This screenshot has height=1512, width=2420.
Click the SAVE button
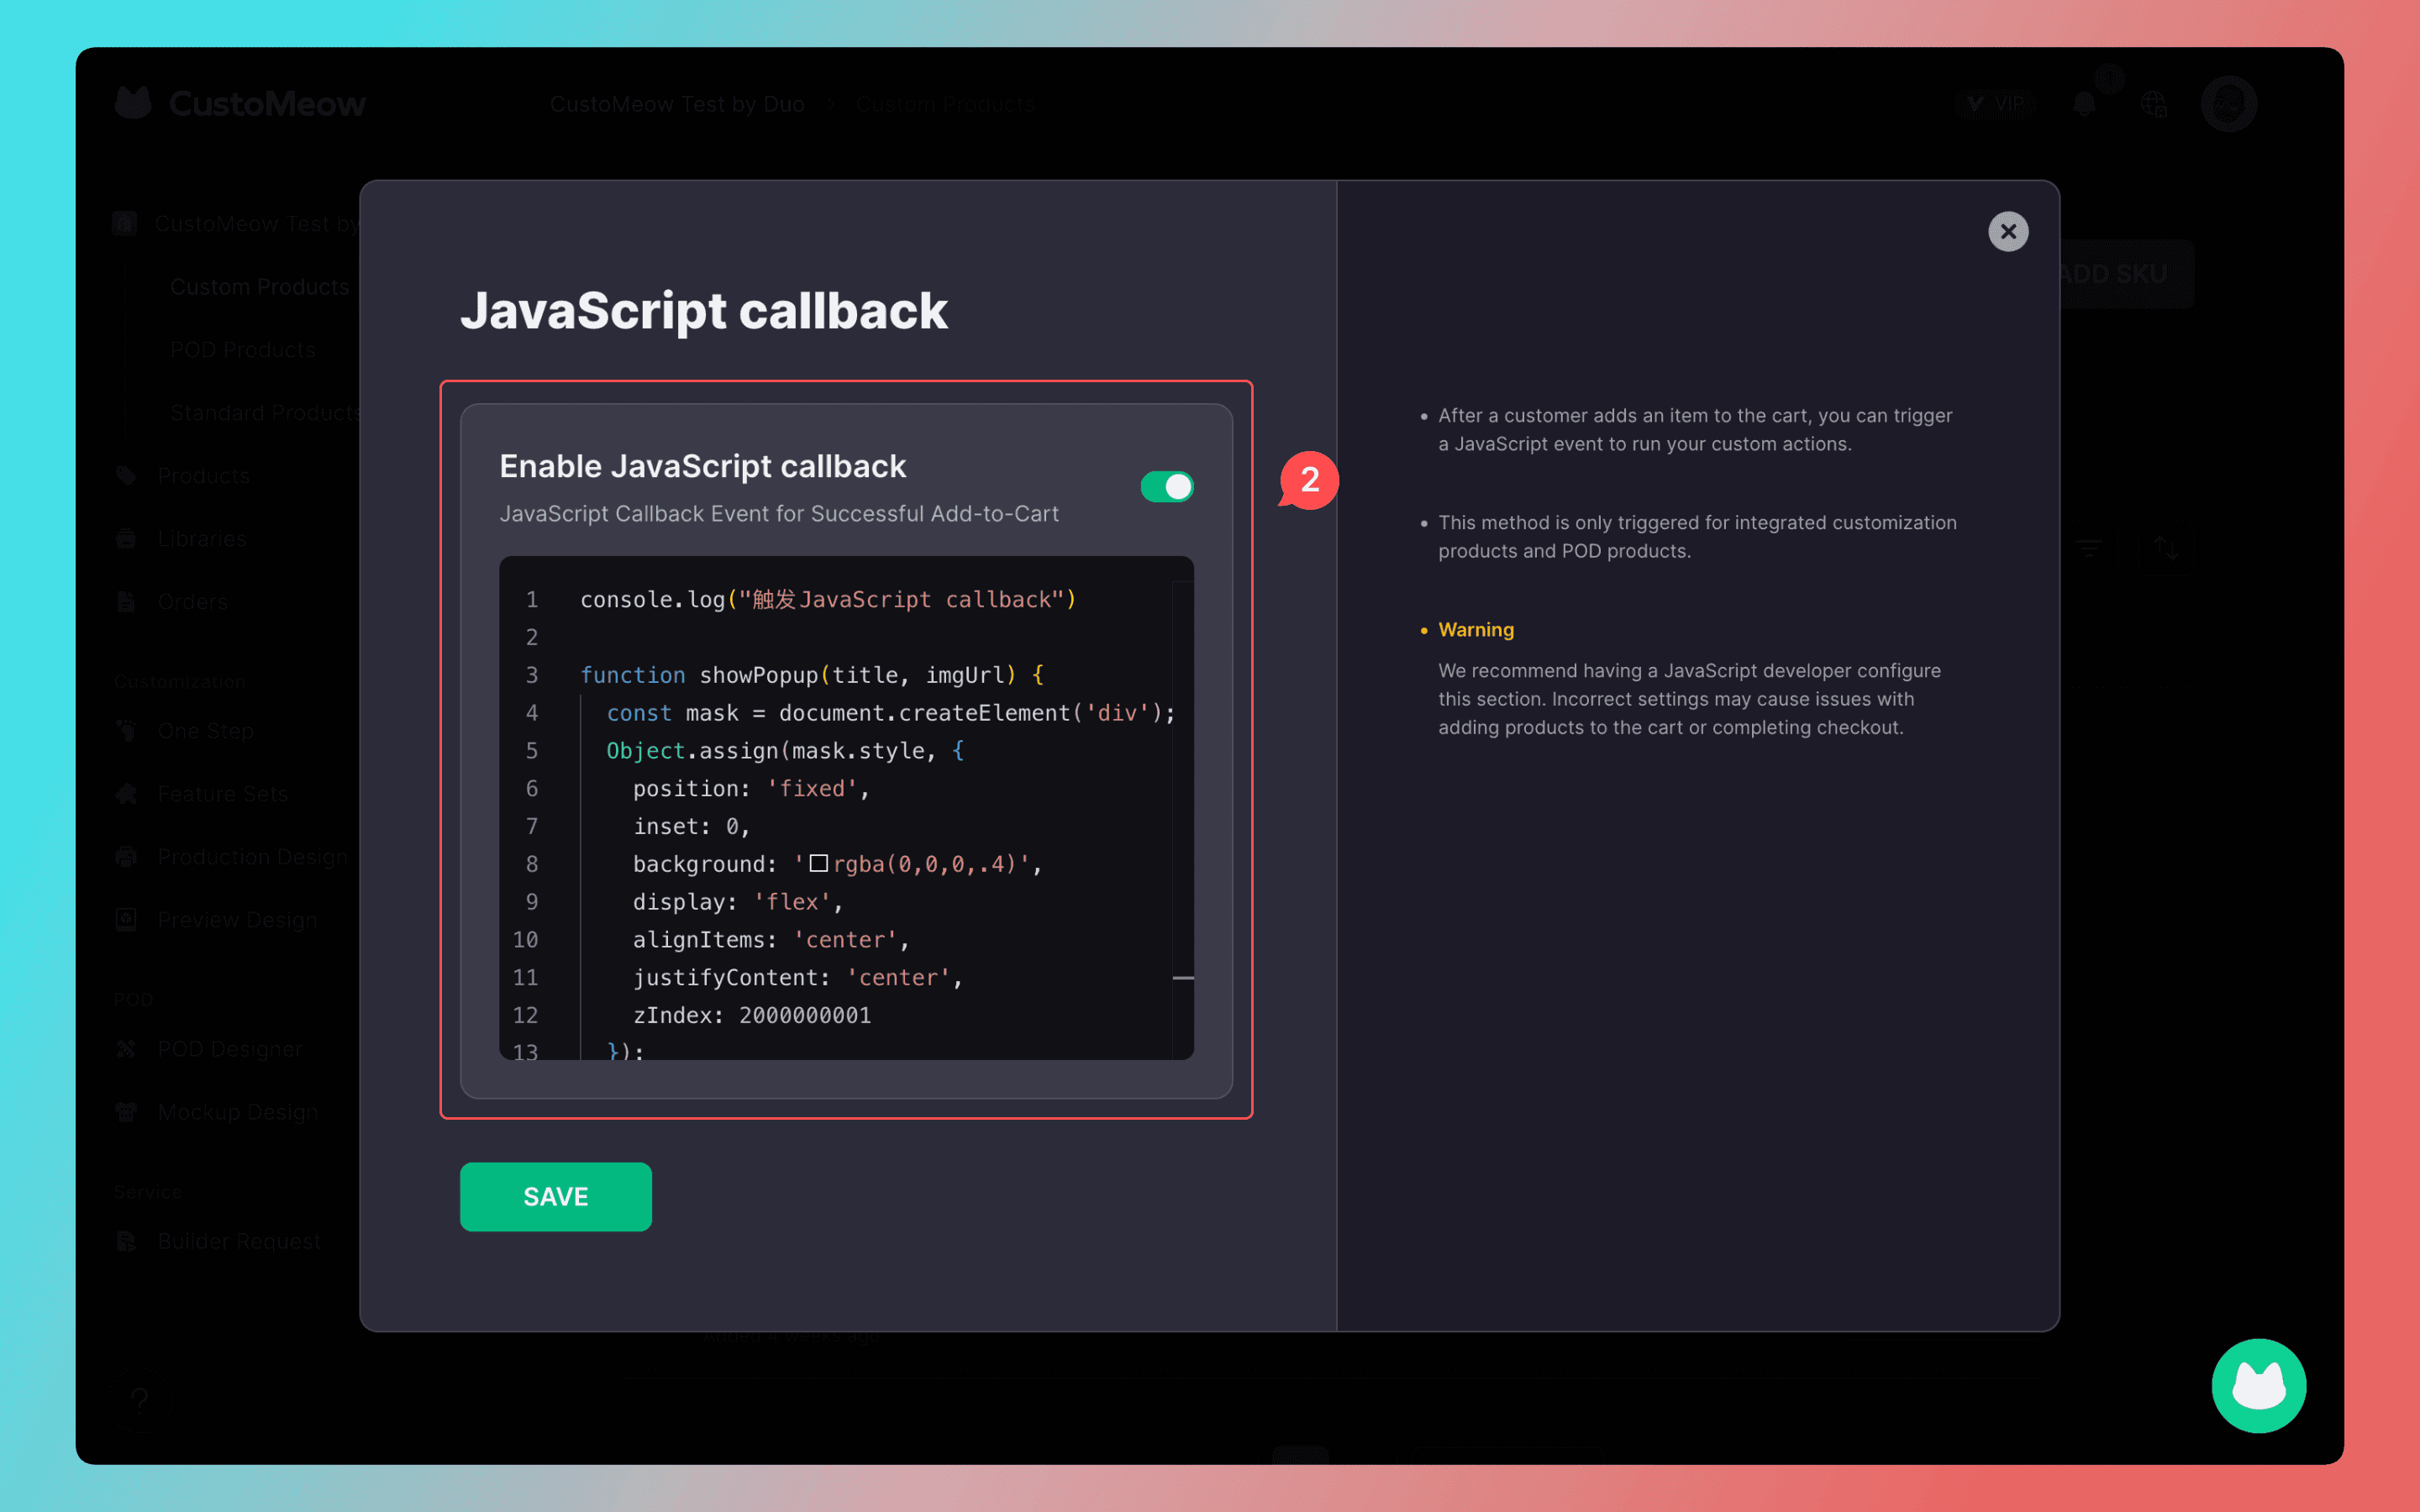555,1196
